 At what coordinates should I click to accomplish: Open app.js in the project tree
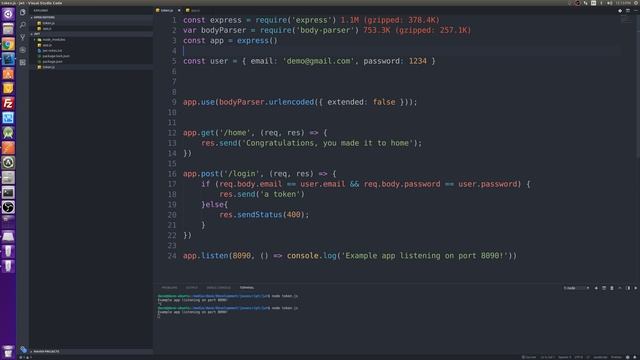tap(47, 45)
